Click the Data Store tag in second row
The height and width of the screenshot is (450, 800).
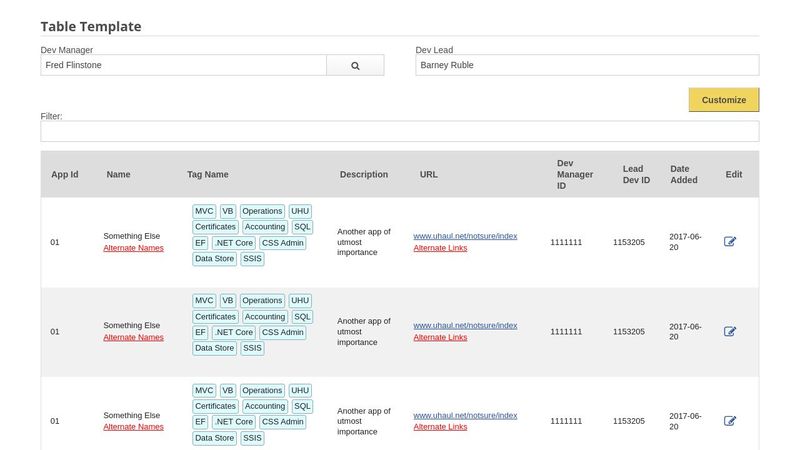tap(215, 349)
